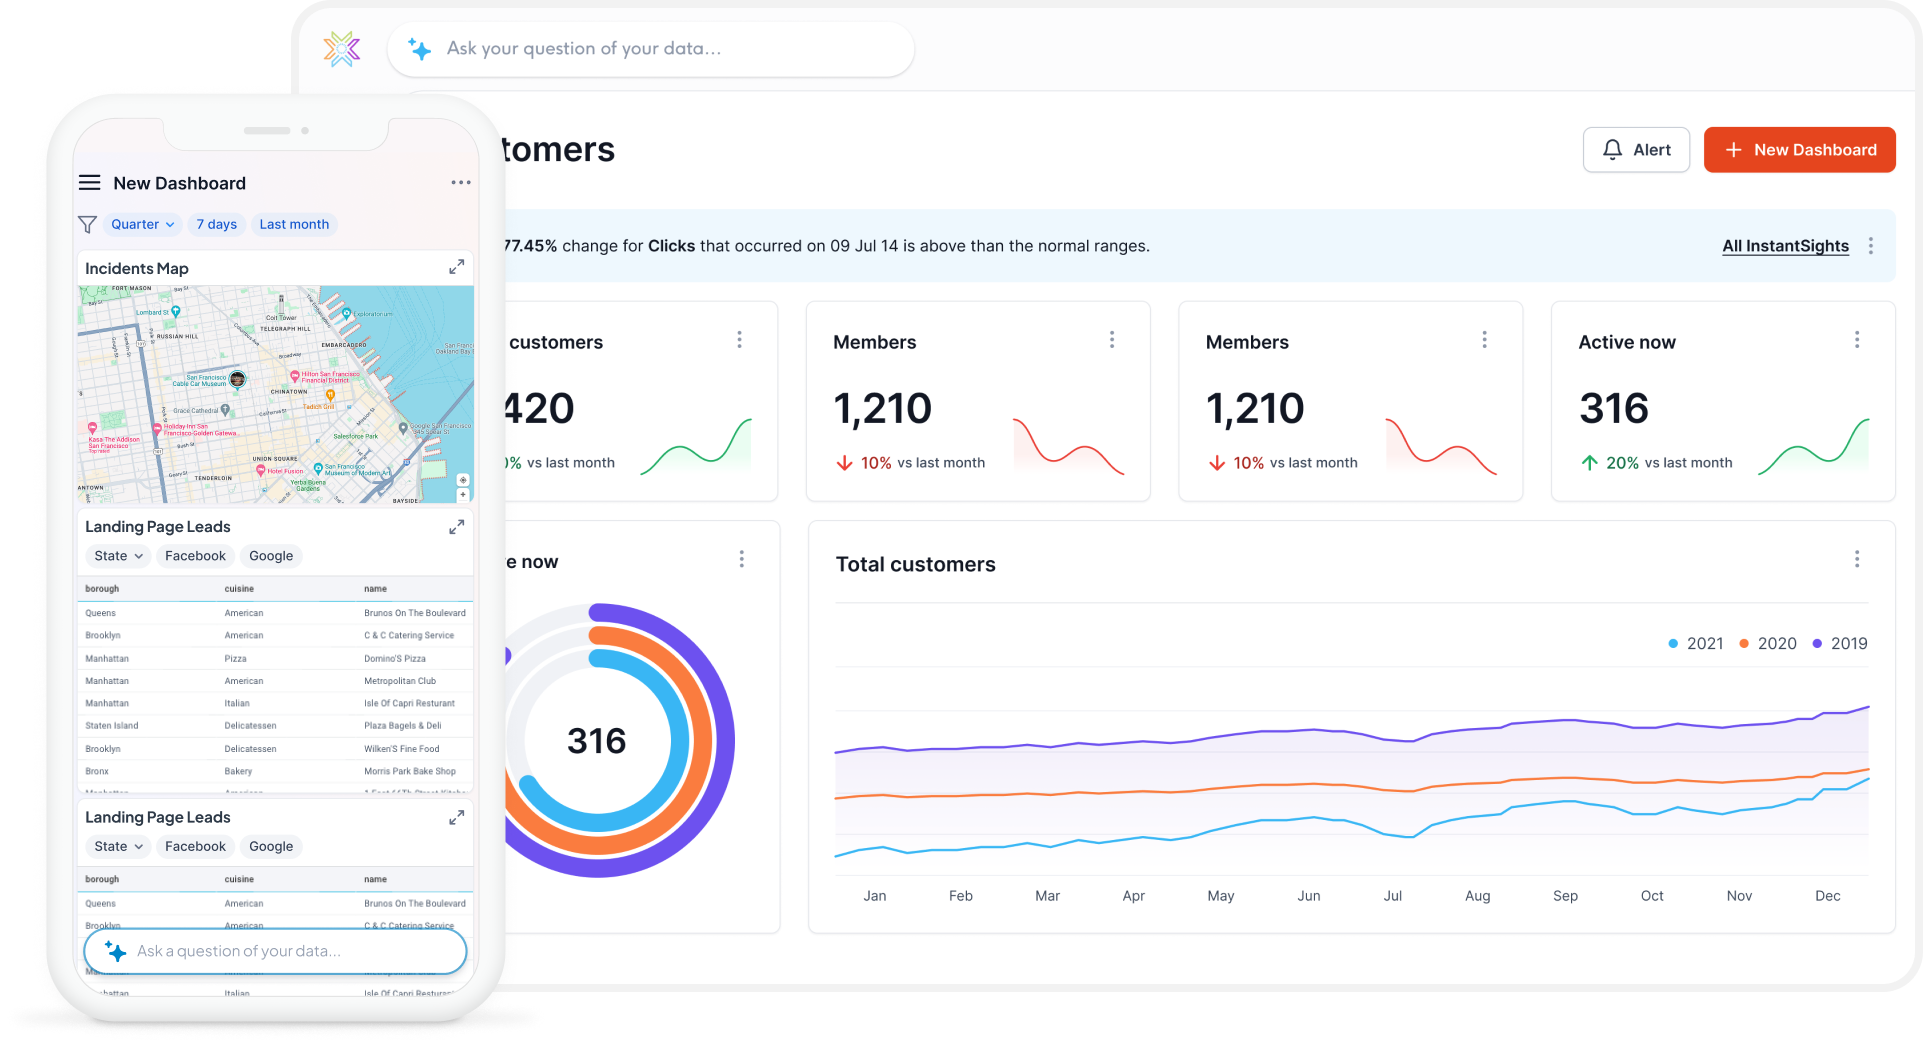Open the All InstantSights link
Image resolution: width=1923 pixels, height=1047 pixels.
1785,246
